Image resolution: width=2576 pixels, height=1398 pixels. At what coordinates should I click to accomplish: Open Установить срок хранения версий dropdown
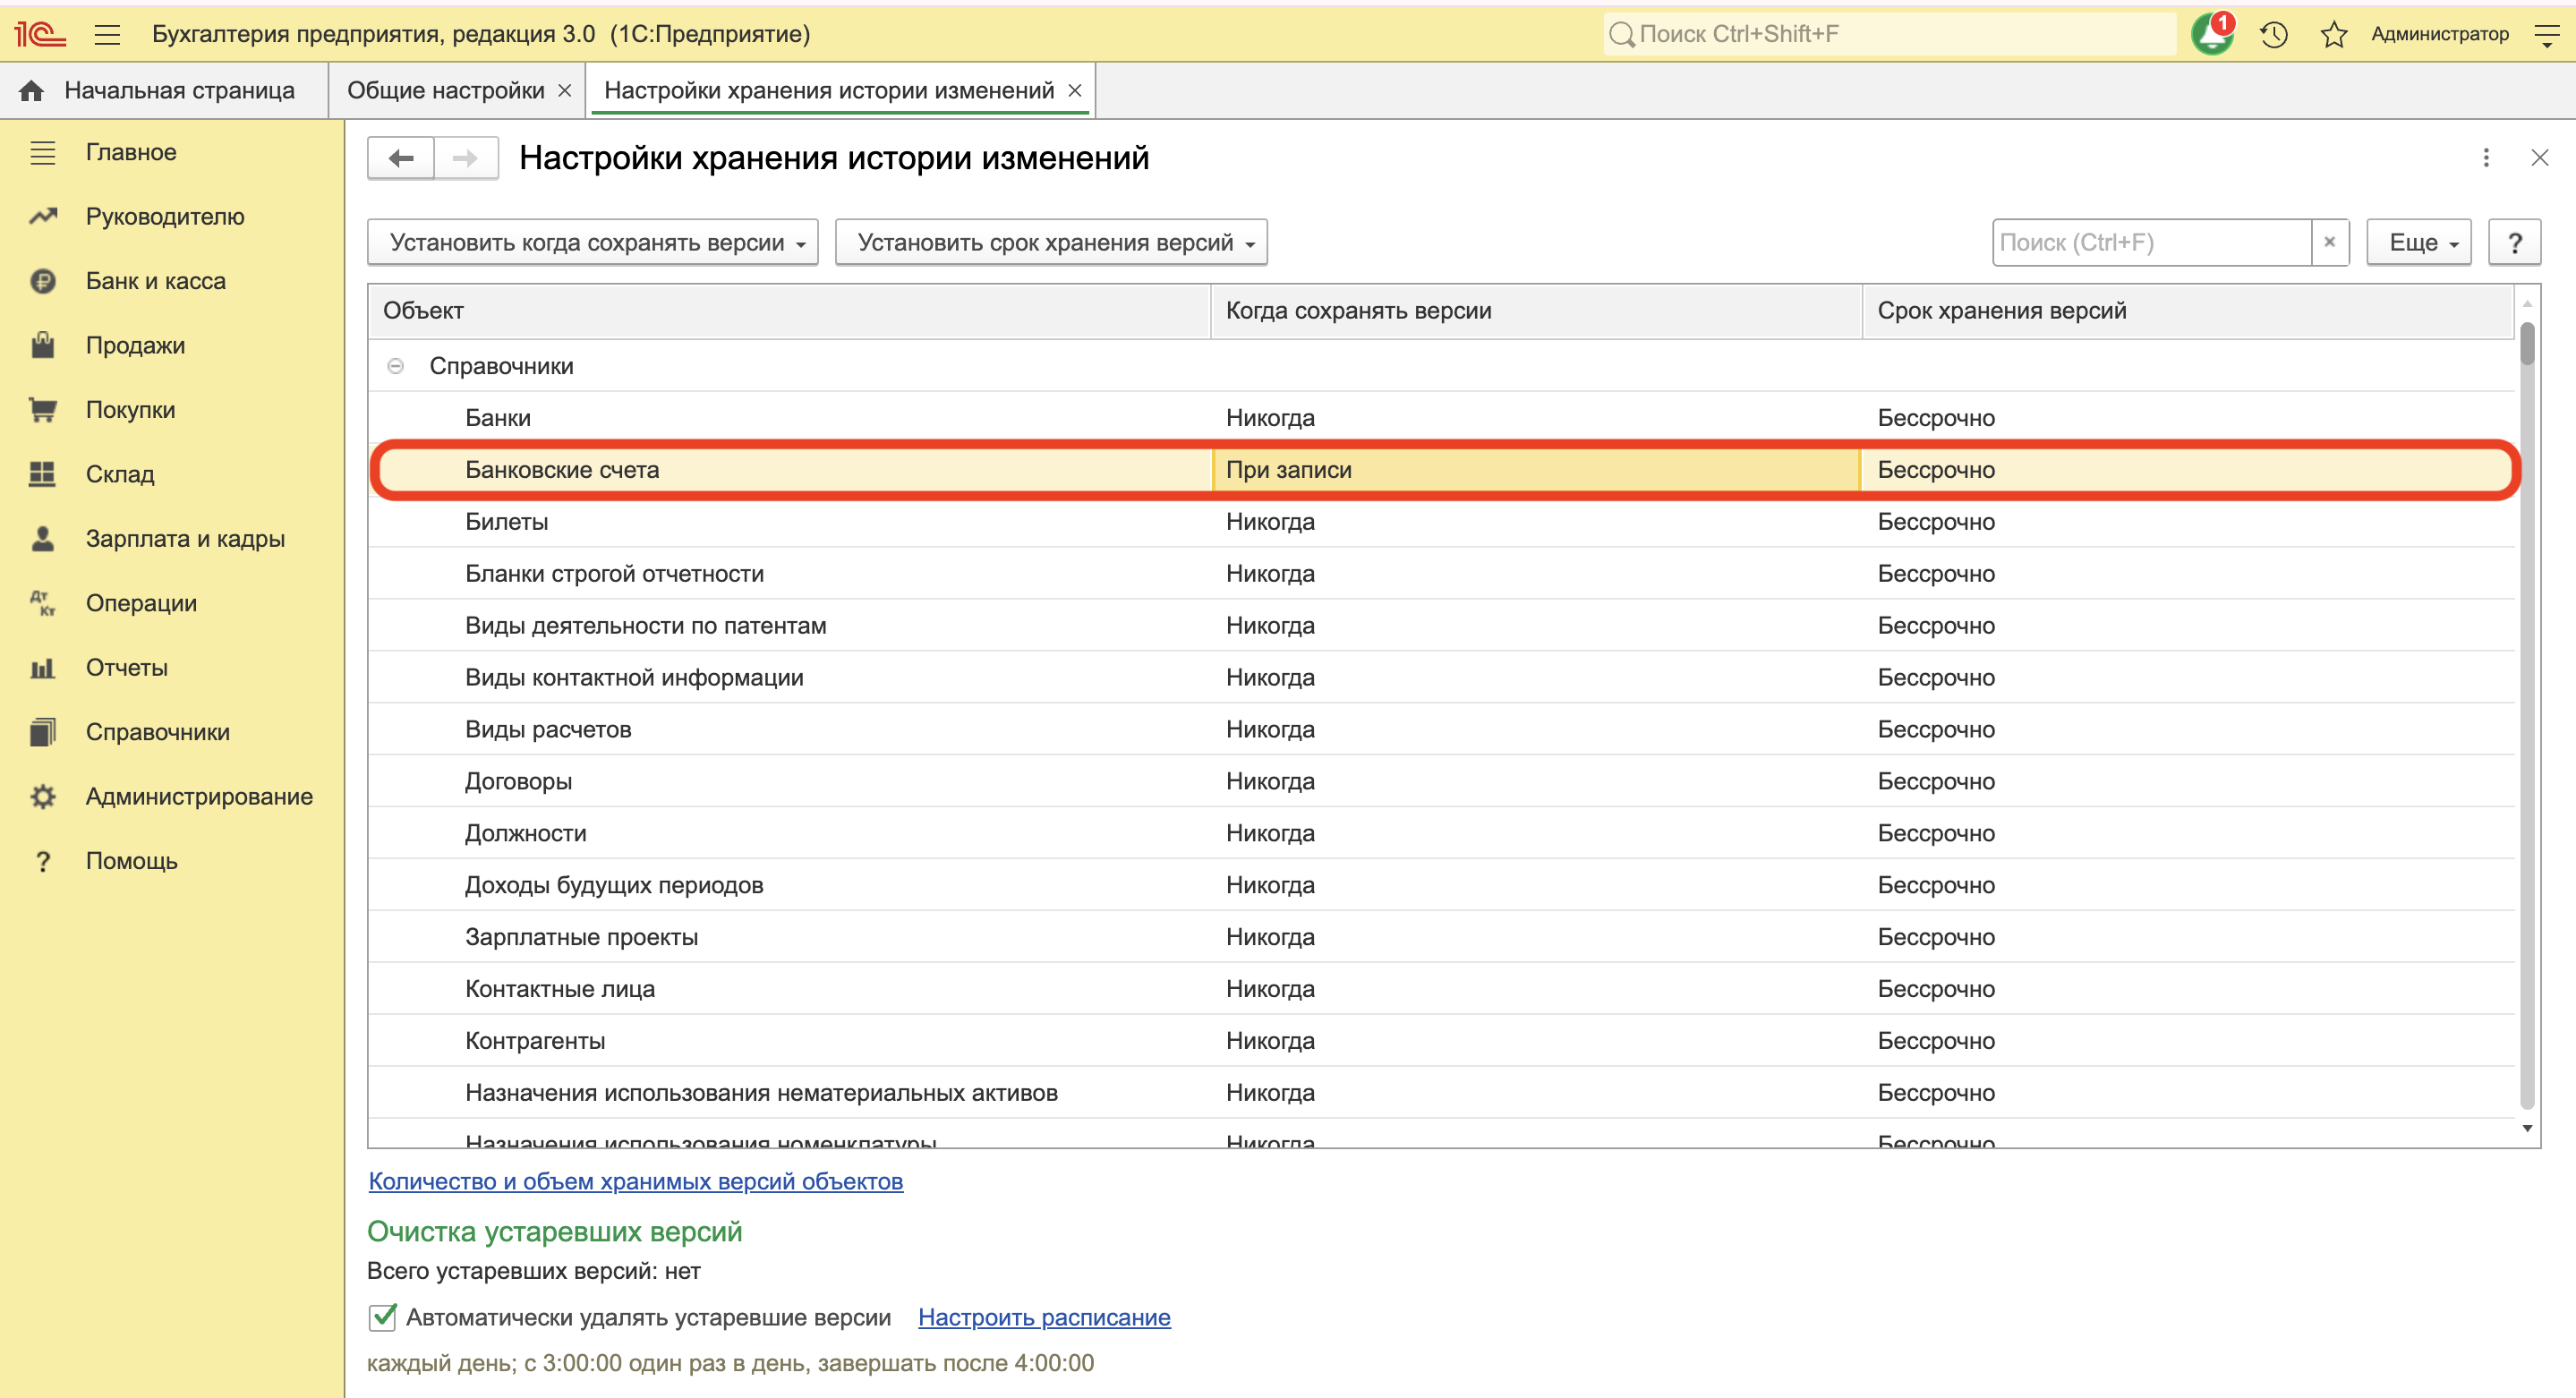1051,242
